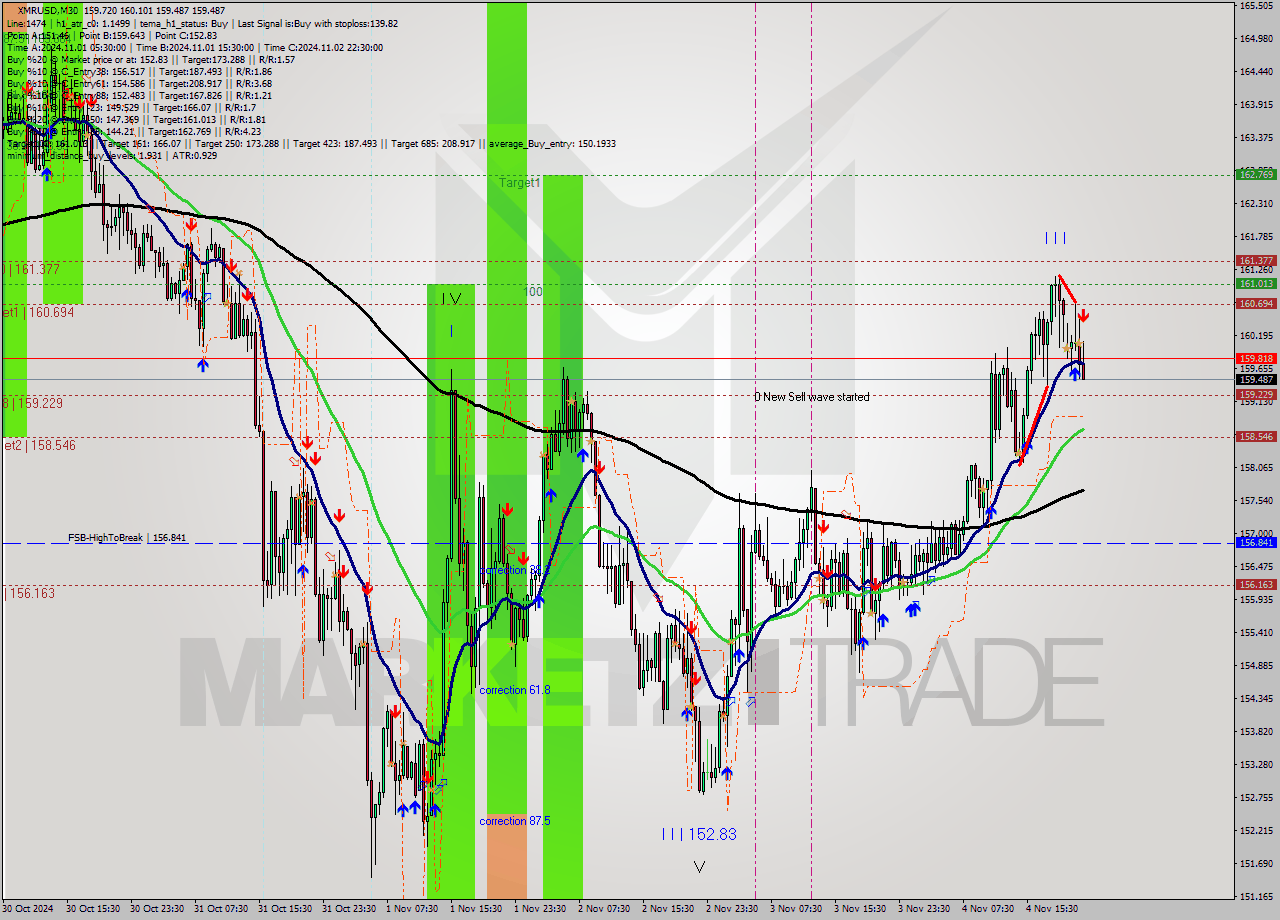The image size is (1280, 920).
Task: Click the 'I V' wave label
Action: click(451, 298)
